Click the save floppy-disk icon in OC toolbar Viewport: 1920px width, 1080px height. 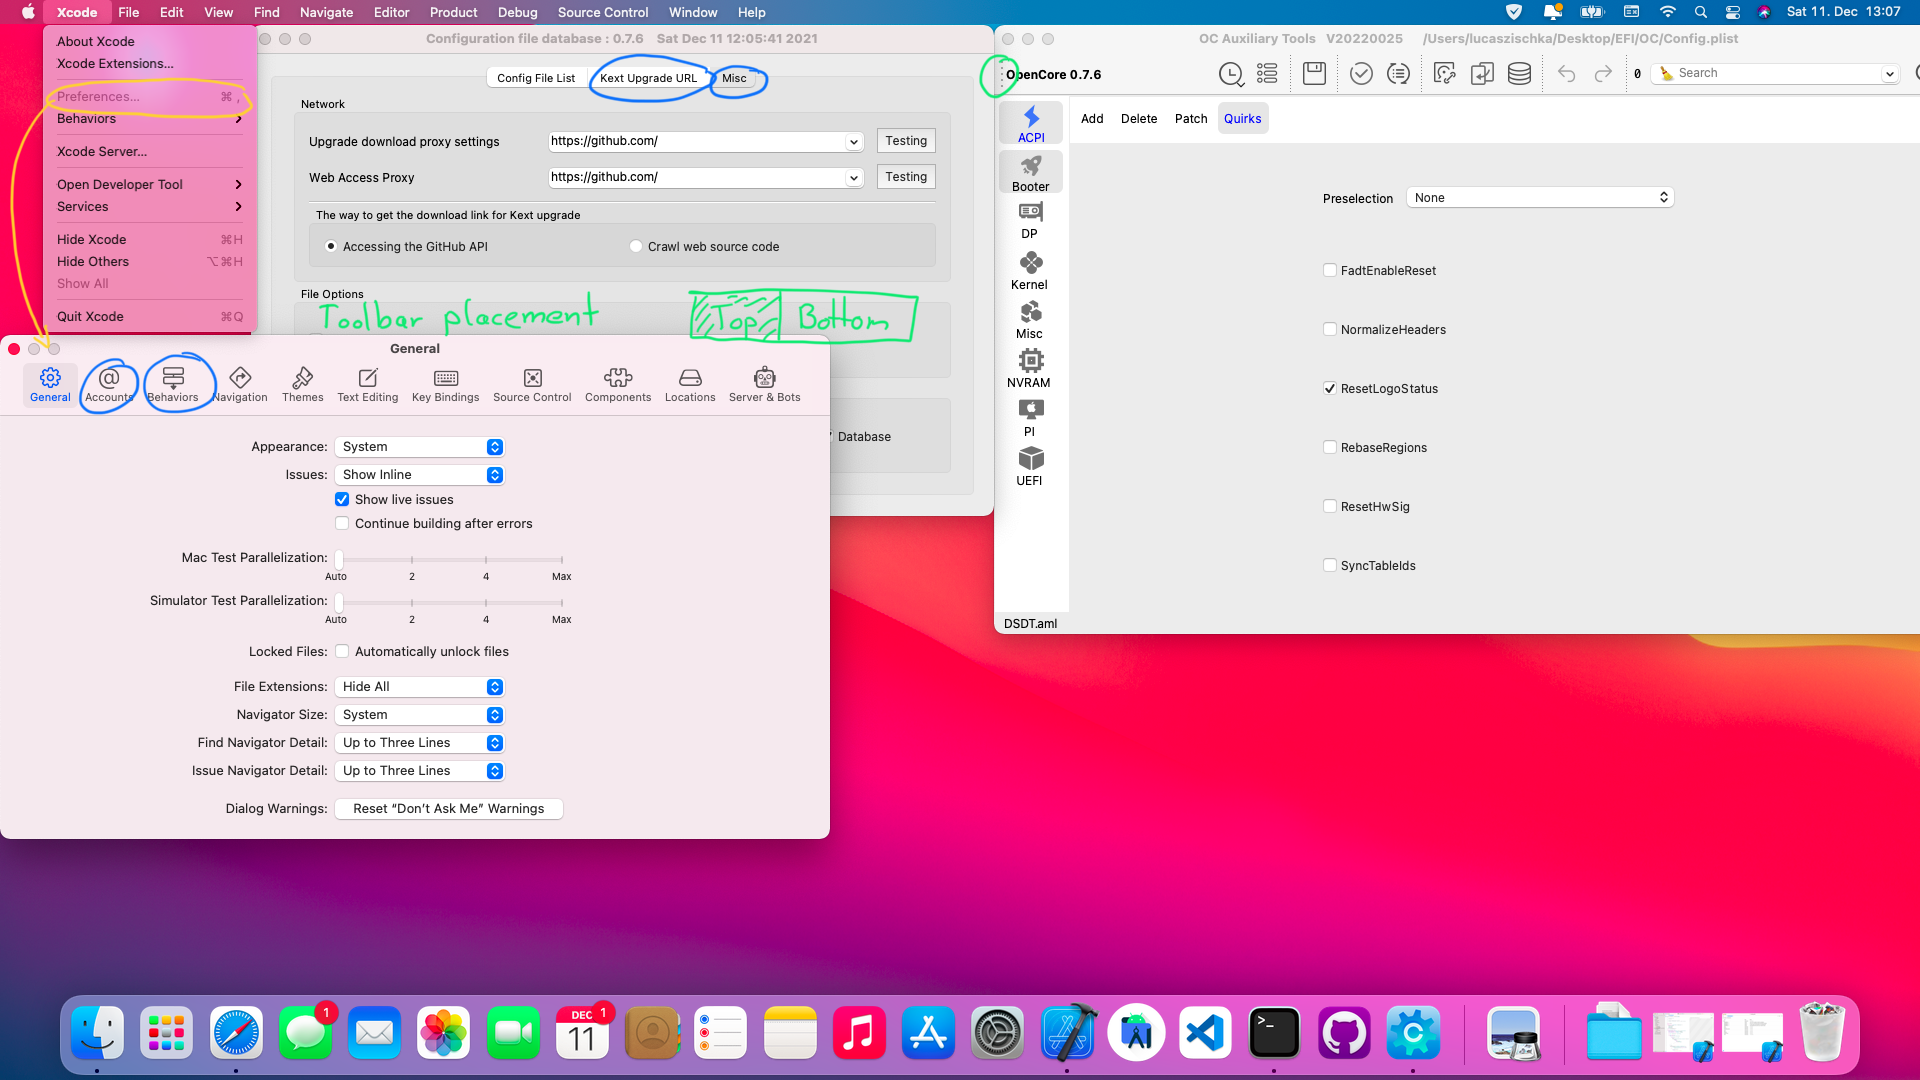[x=1314, y=73]
